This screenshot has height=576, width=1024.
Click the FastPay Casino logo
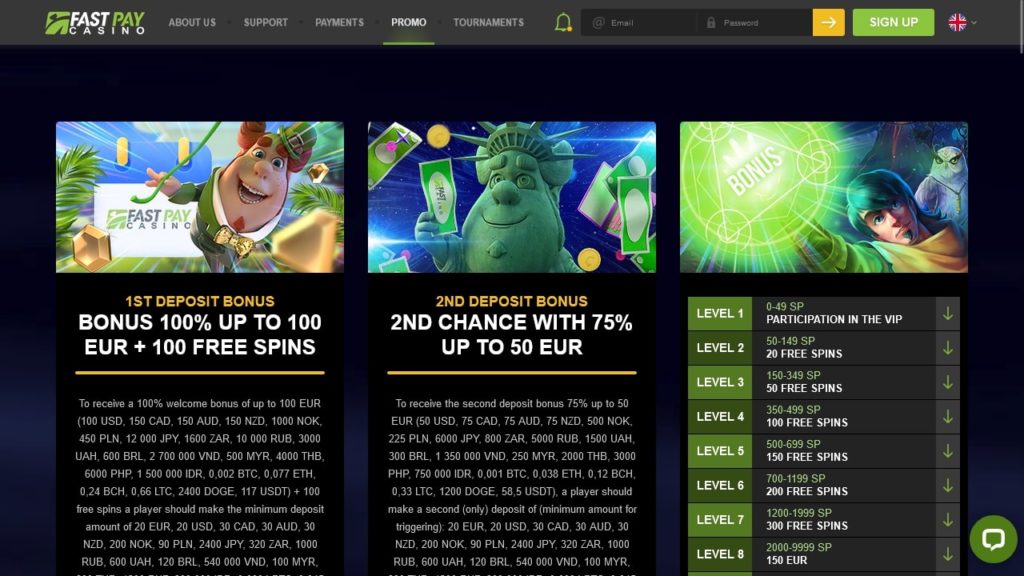pyautogui.click(x=95, y=22)
